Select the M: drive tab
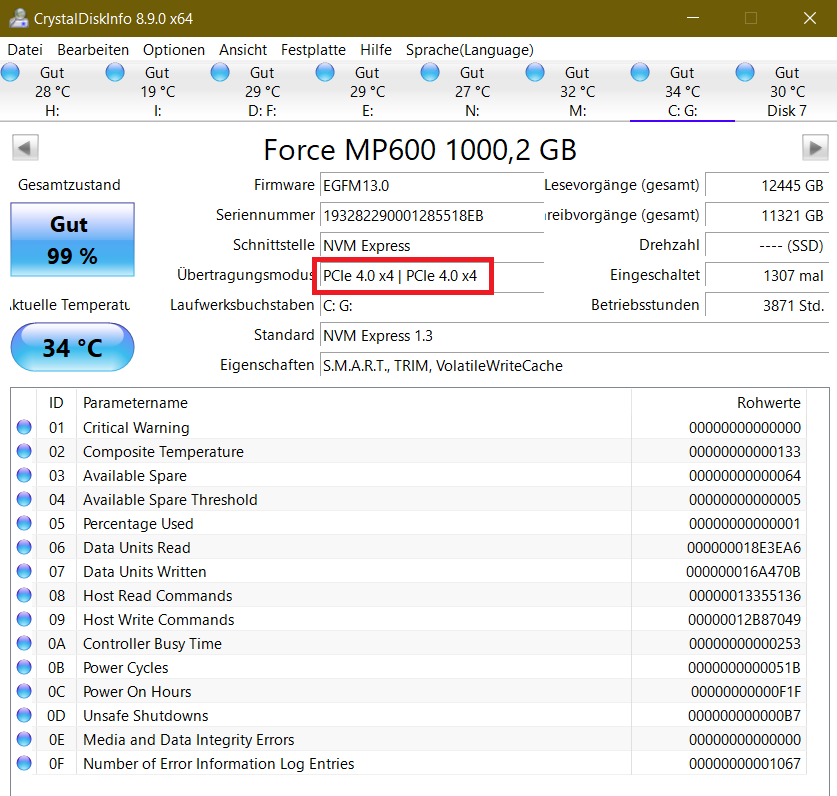This screenshot has height=796, width=837. pyautogui.click(x=577, y=91)
